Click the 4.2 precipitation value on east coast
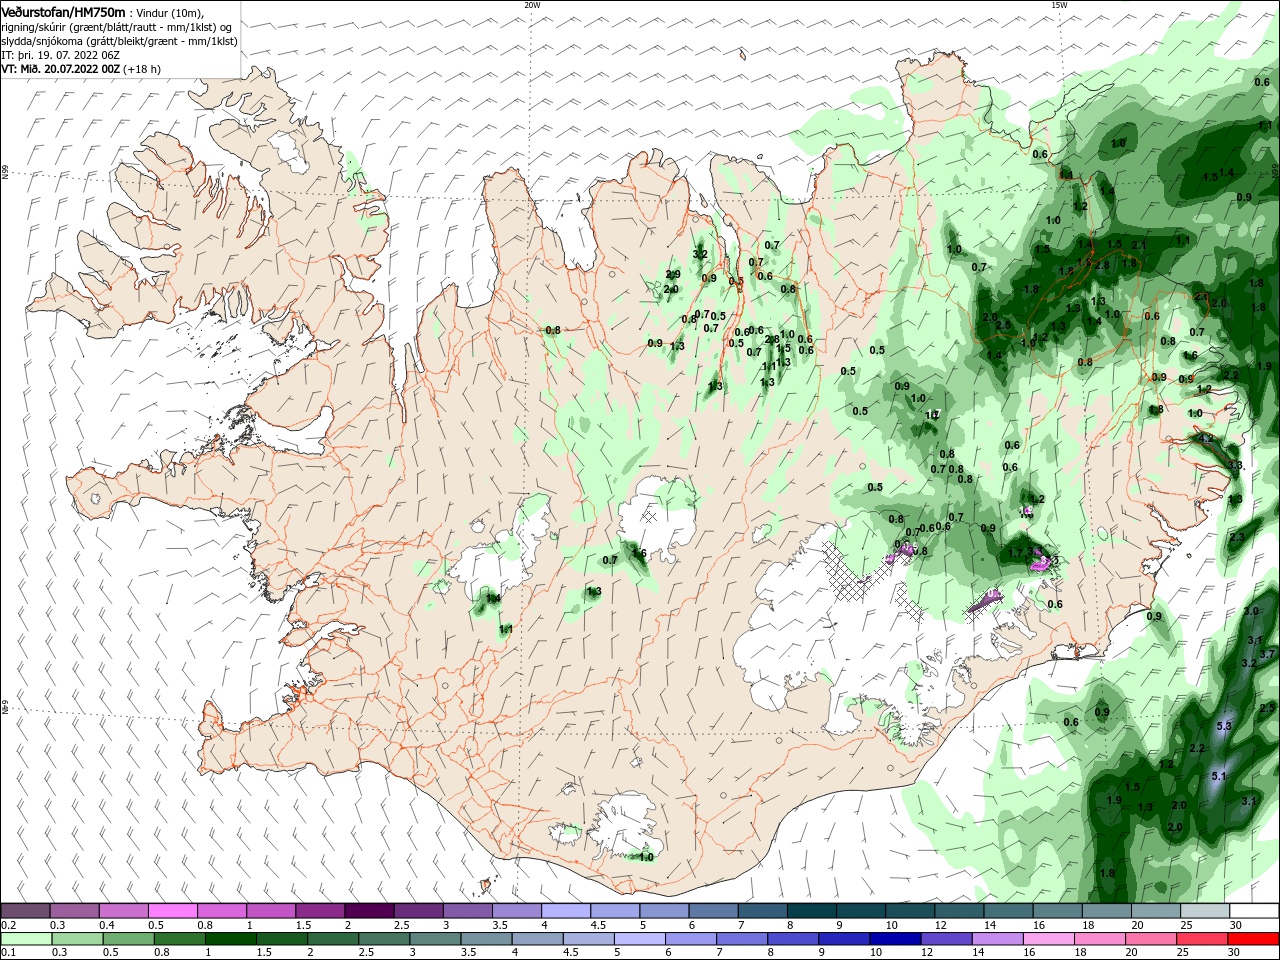This screenshot has width=1280, height=960. click(1205, 438)
